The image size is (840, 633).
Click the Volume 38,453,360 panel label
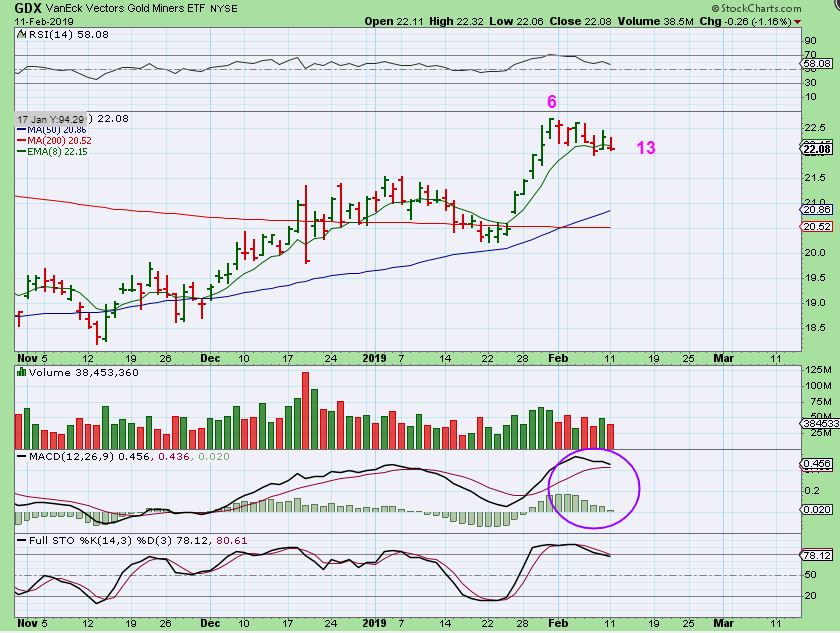pos(84,372)
